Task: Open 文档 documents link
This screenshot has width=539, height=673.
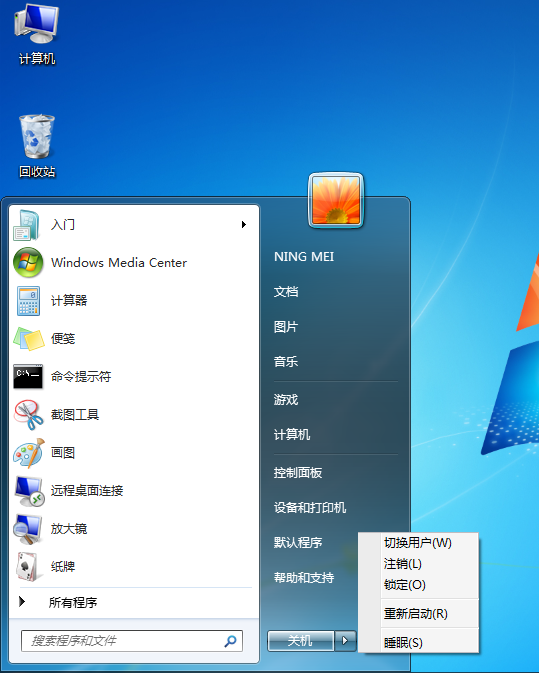Action: (286, 292)
